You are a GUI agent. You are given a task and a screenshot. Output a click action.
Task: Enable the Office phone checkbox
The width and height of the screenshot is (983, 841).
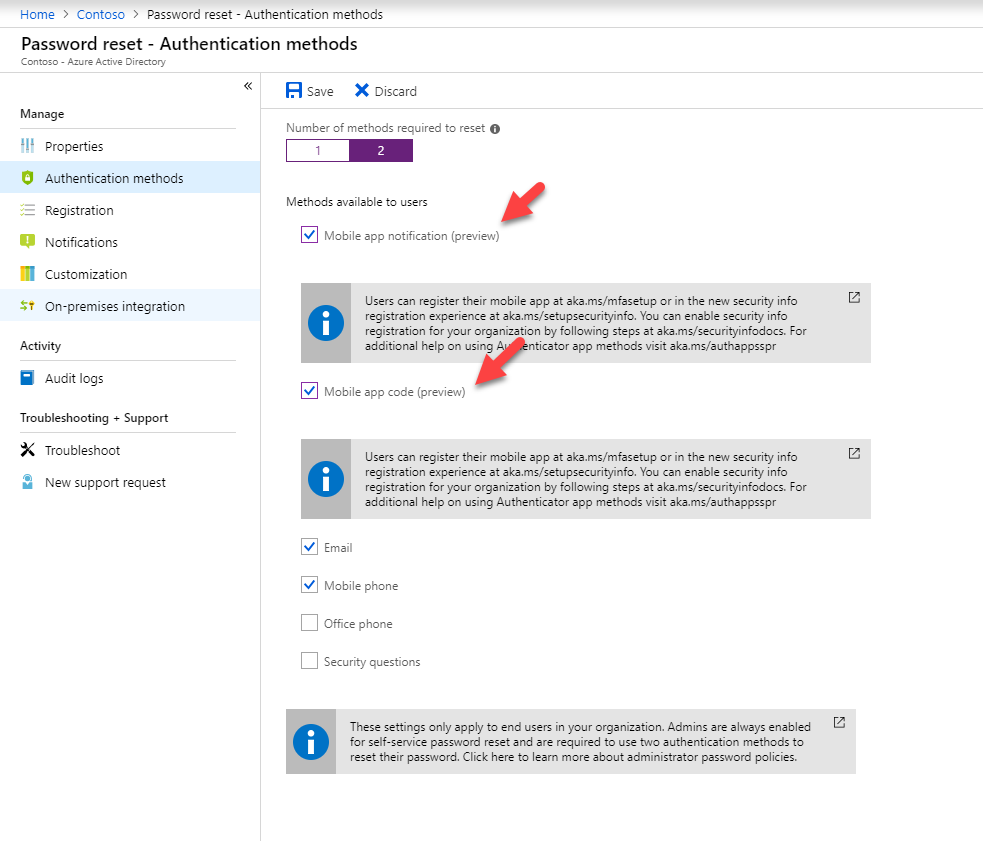tap(310, 623)
